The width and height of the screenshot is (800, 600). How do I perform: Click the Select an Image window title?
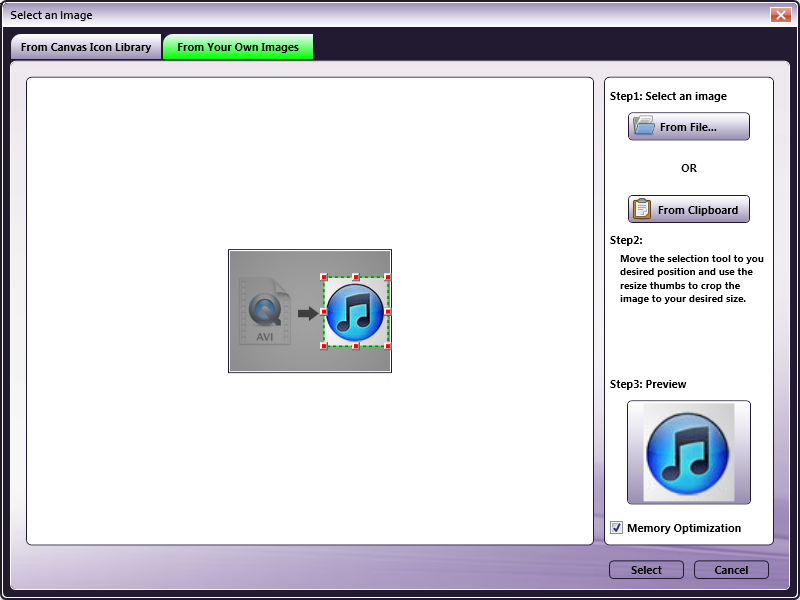point(51,15)
